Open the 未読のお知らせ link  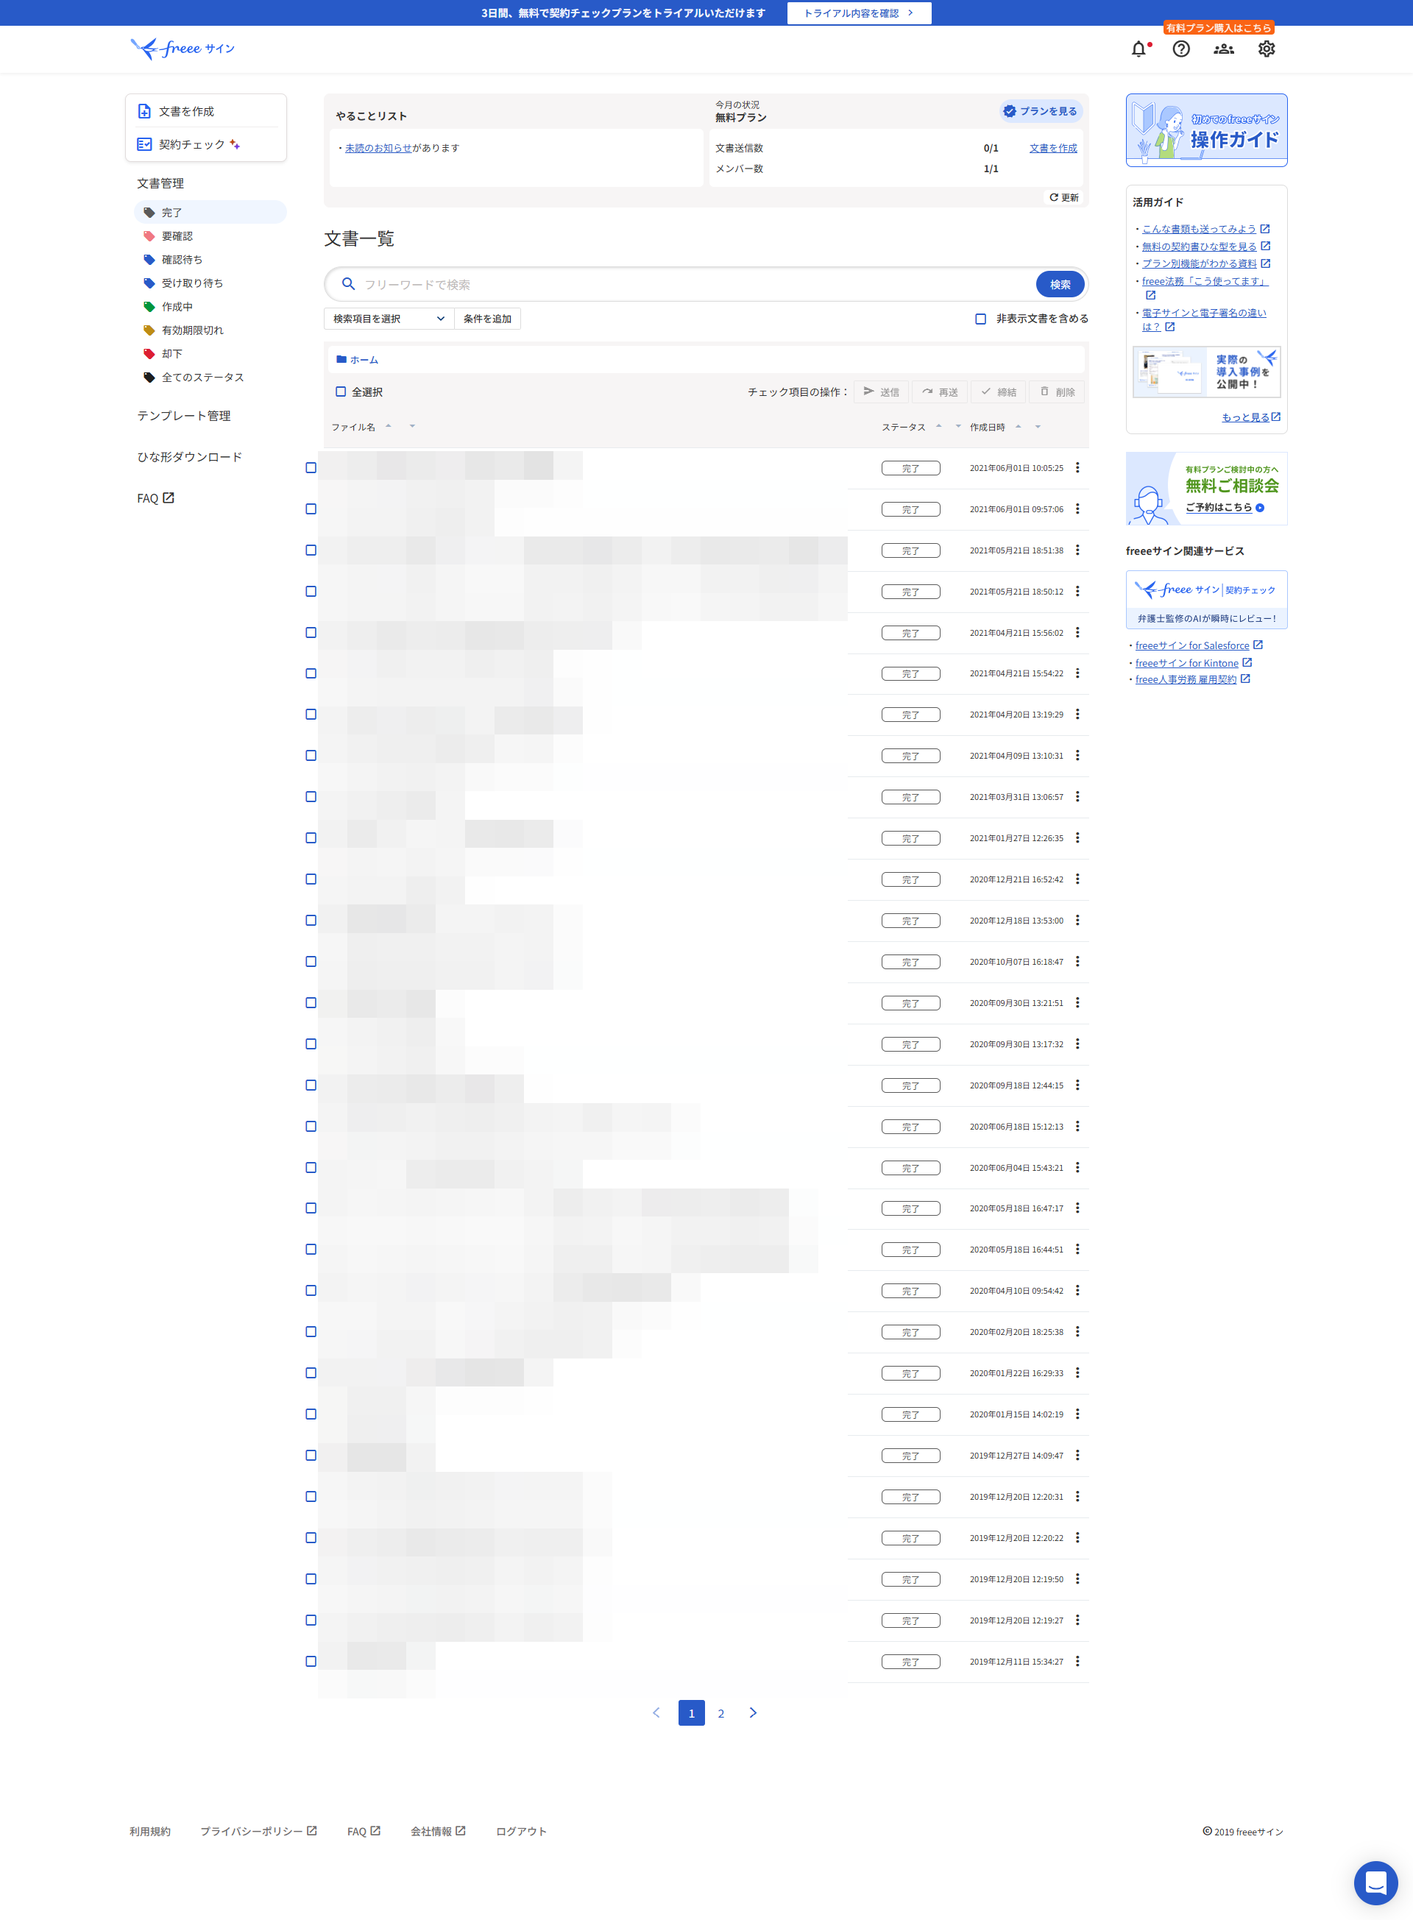378,148
